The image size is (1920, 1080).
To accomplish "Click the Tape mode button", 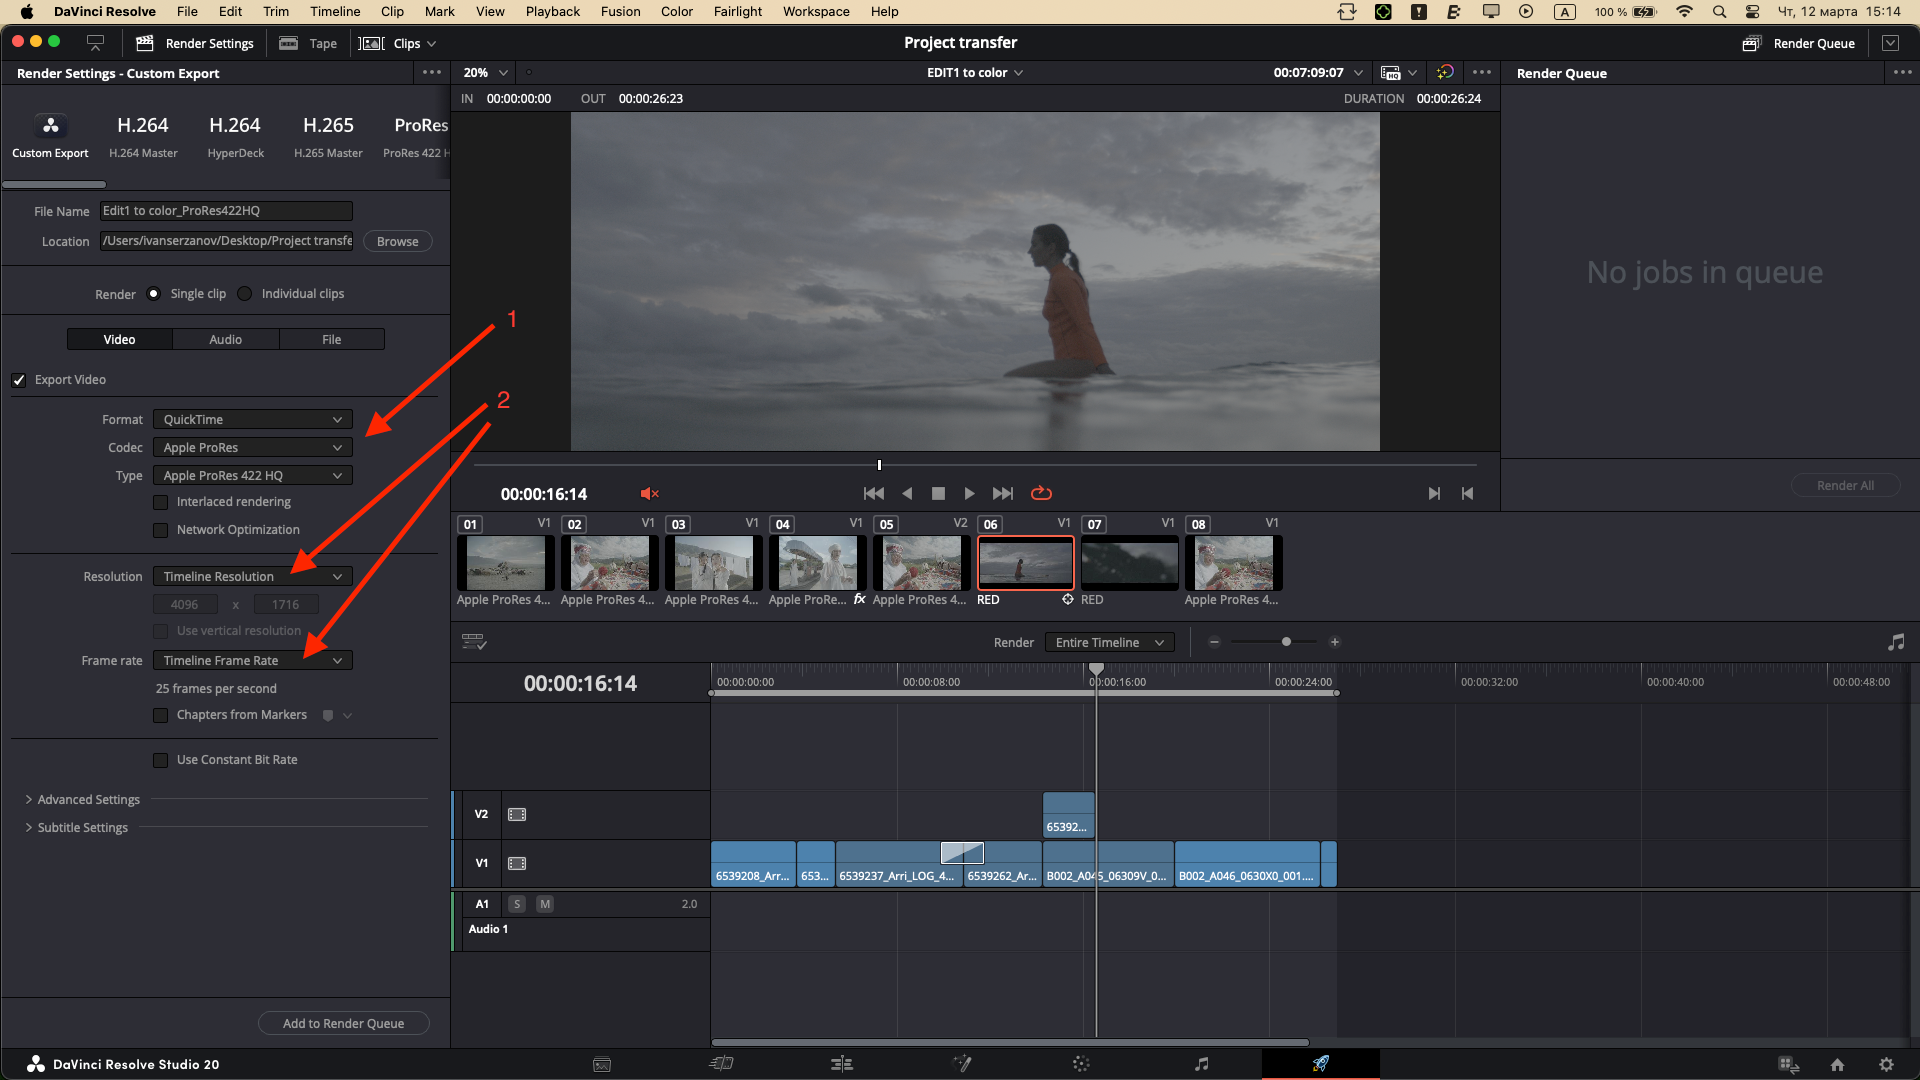I will pyautogui.click(x=308, y=44).
